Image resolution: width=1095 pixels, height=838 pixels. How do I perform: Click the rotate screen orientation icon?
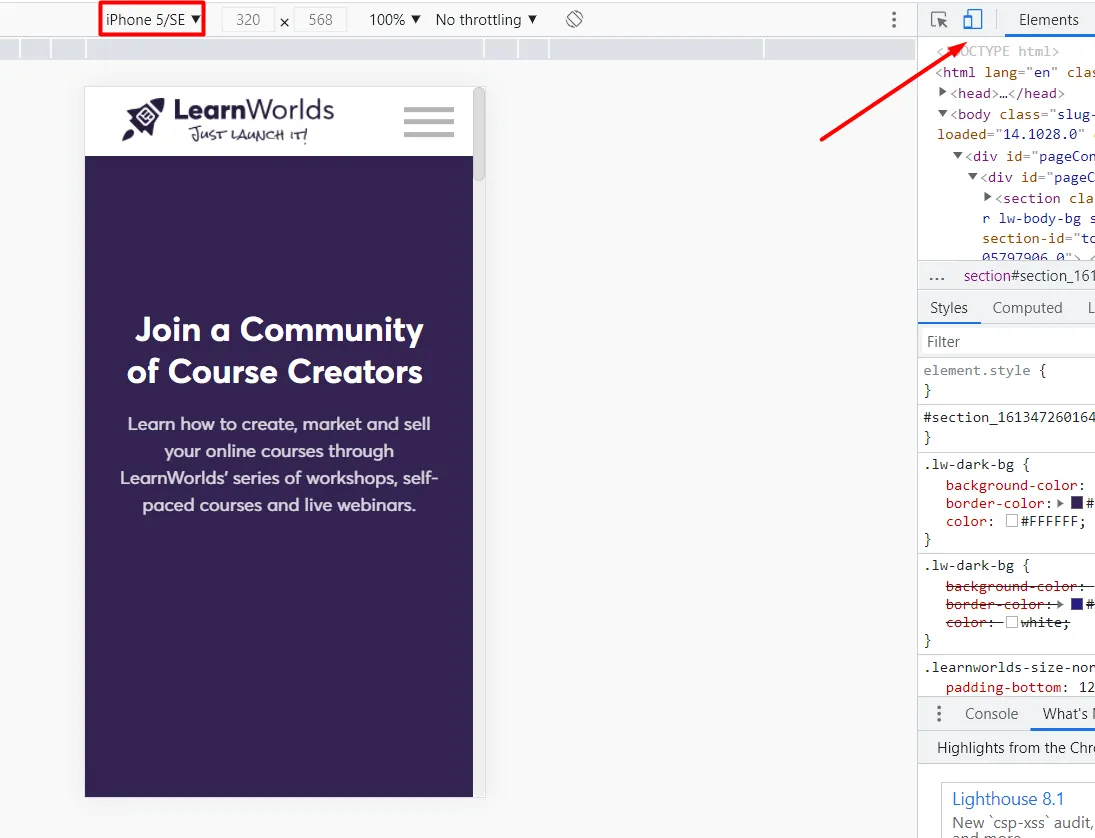pos(574,20)
